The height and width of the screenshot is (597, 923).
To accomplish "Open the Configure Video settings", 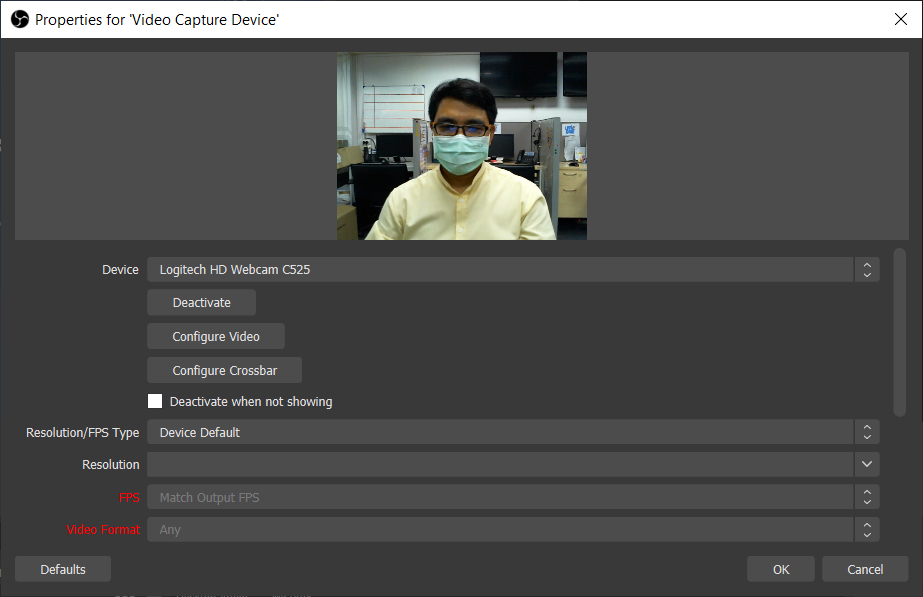I will pyautogui.click(x=216, y=336).
